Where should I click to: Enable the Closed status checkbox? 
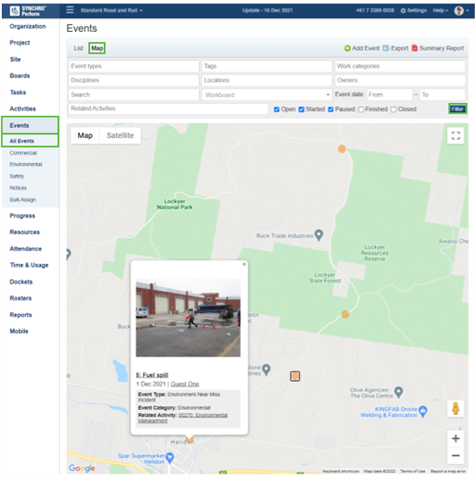(394, 109)
